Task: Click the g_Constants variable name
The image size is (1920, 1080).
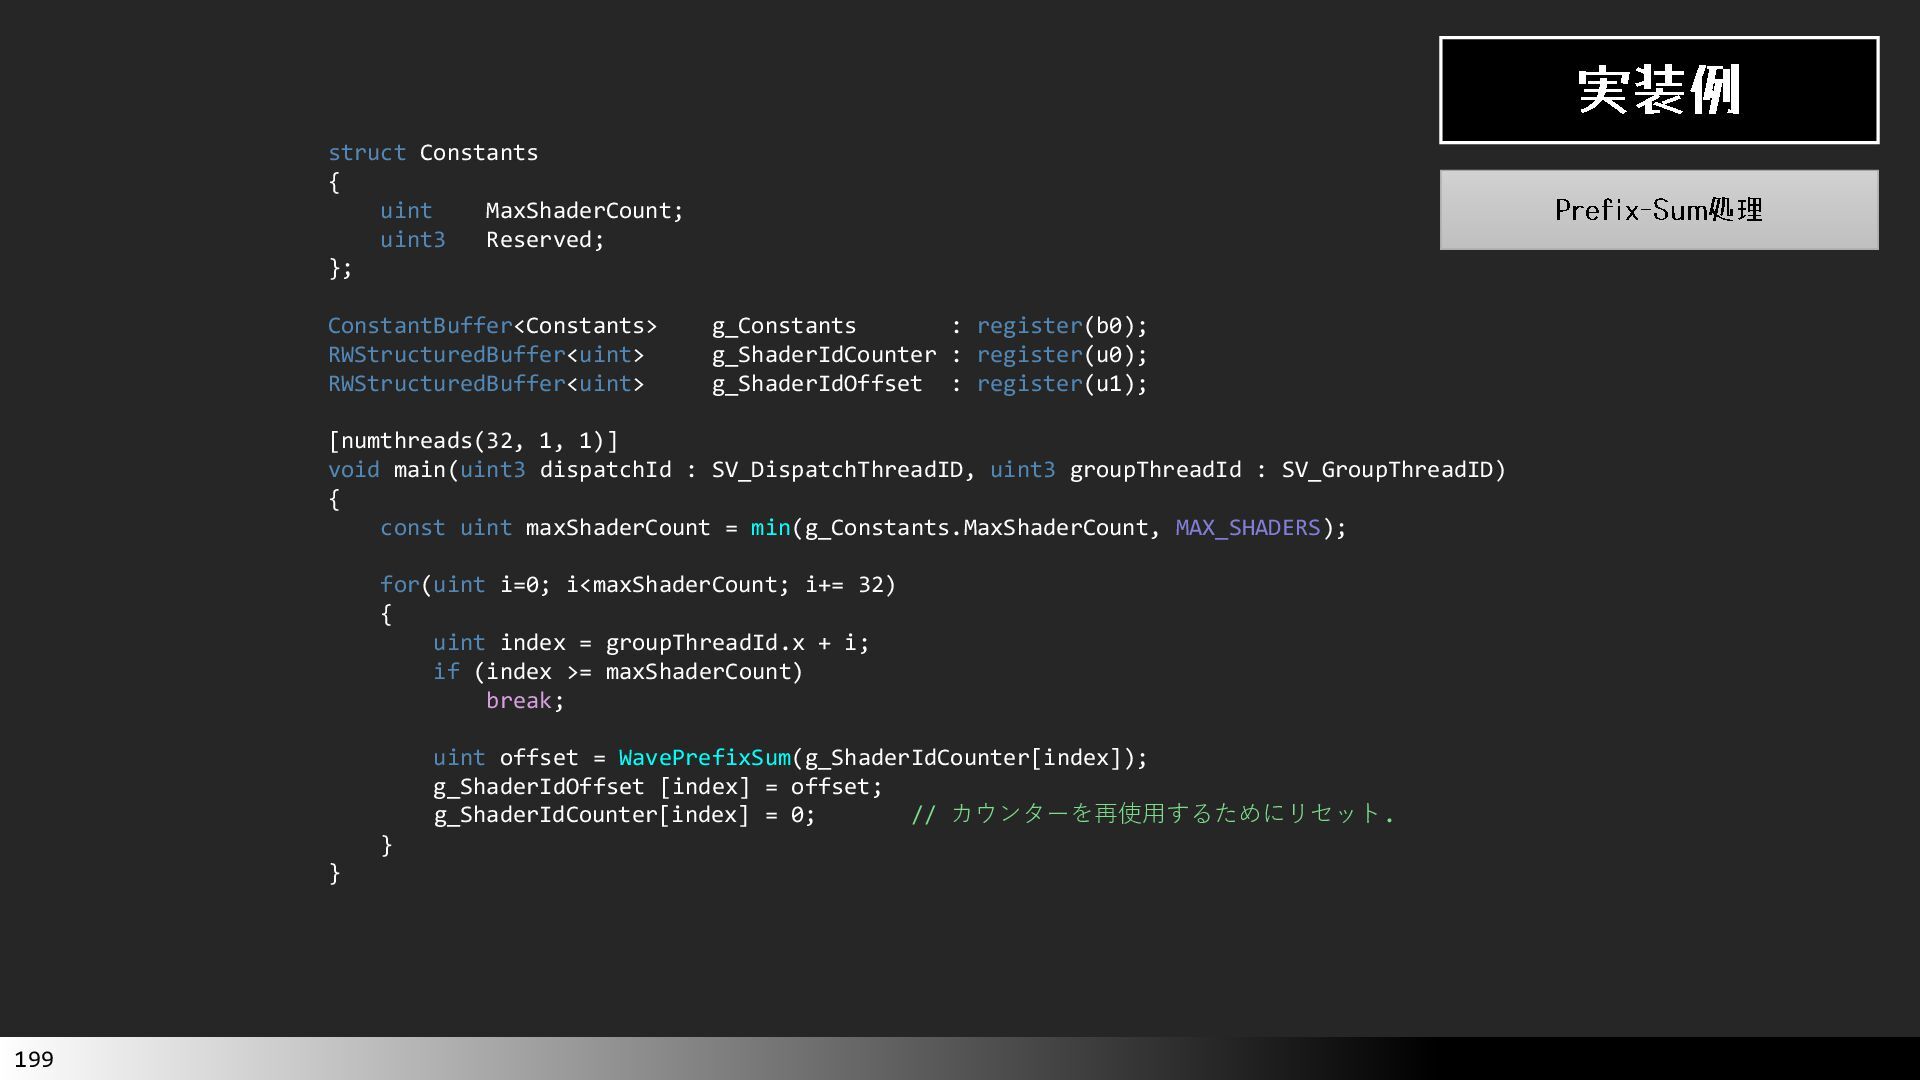Action: 784,326
